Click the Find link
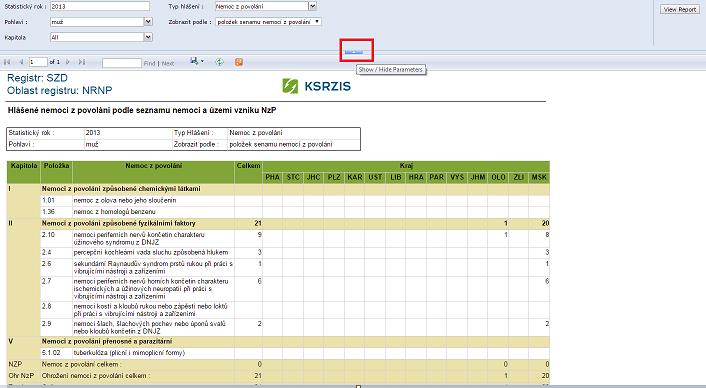Image resolution: width=706 pixels, height=388 pixels. (x=149, y=63)
